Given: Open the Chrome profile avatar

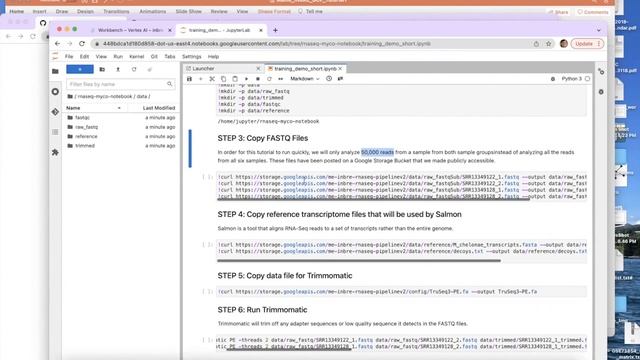Looking at the screenshot, I should pyautogui.click(x=564, y=44).
